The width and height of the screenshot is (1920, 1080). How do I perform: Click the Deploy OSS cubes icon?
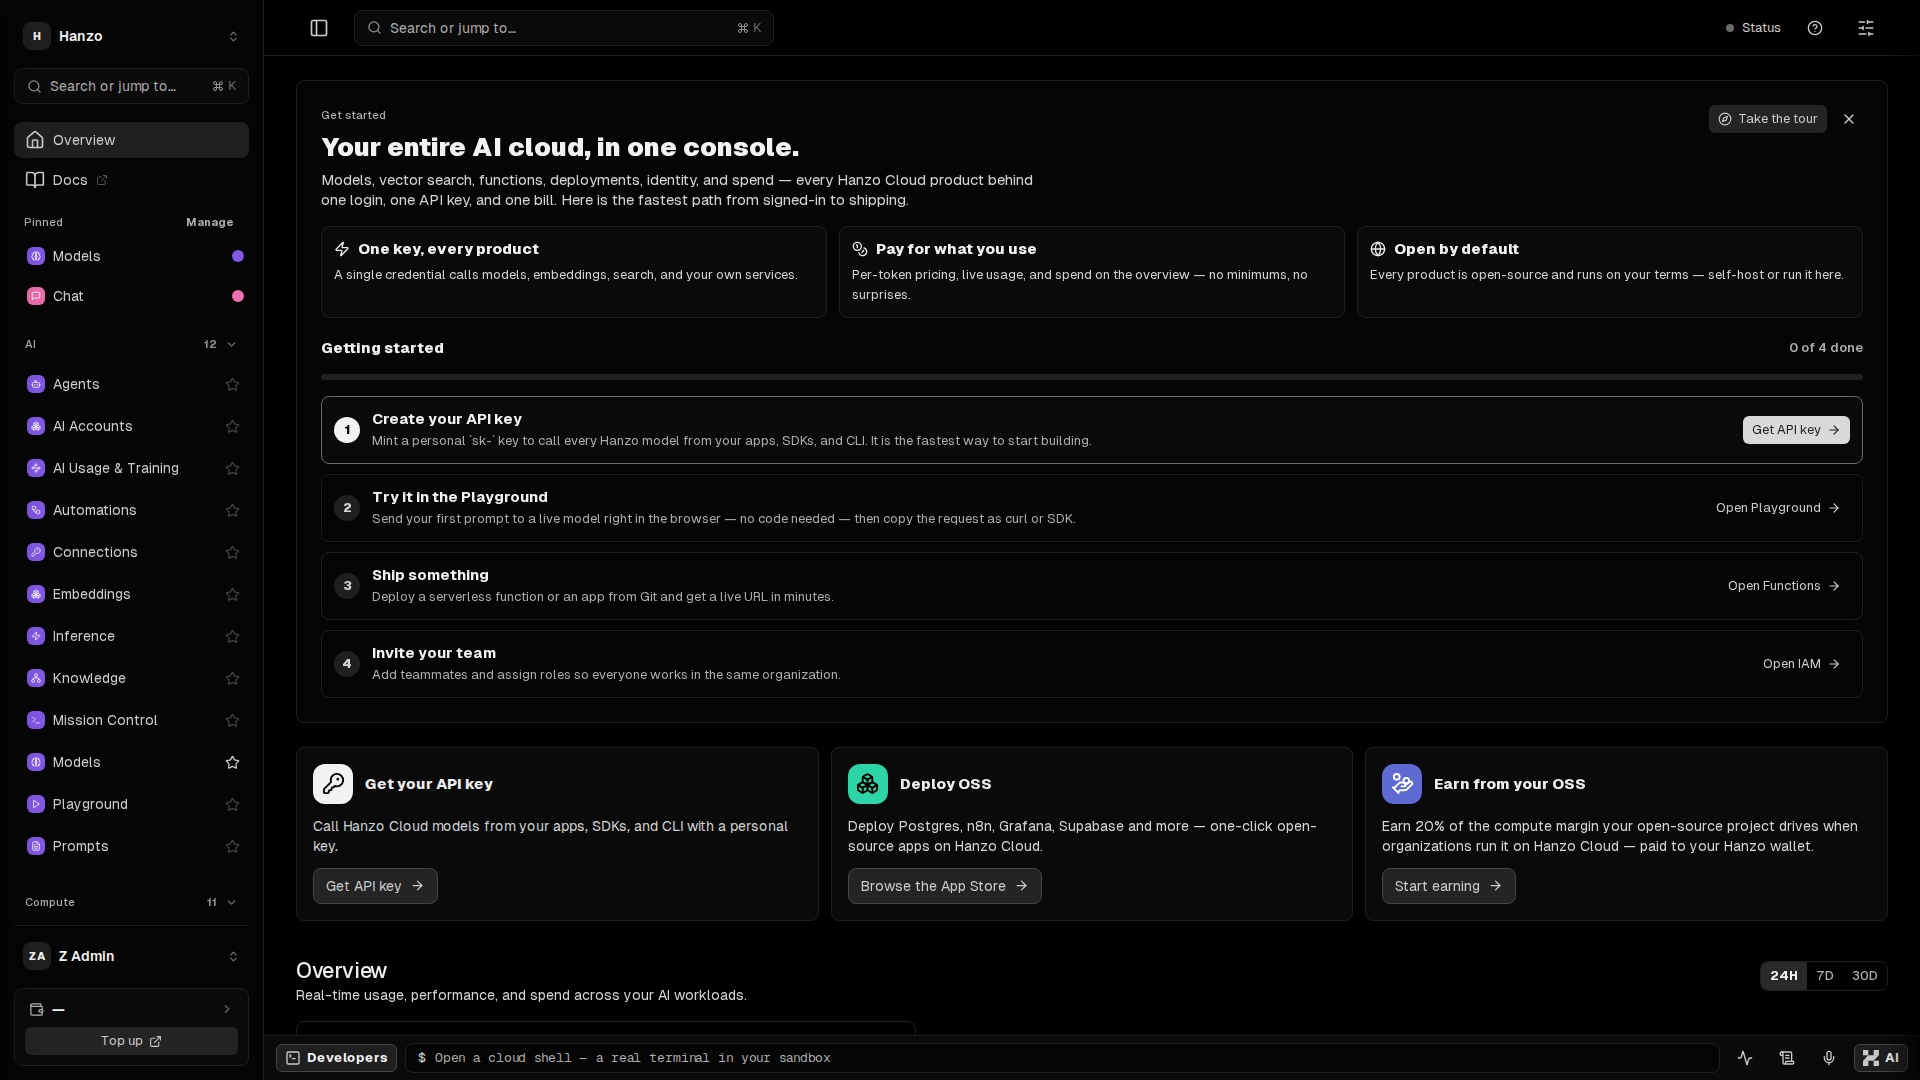click(x=868, y=784)
